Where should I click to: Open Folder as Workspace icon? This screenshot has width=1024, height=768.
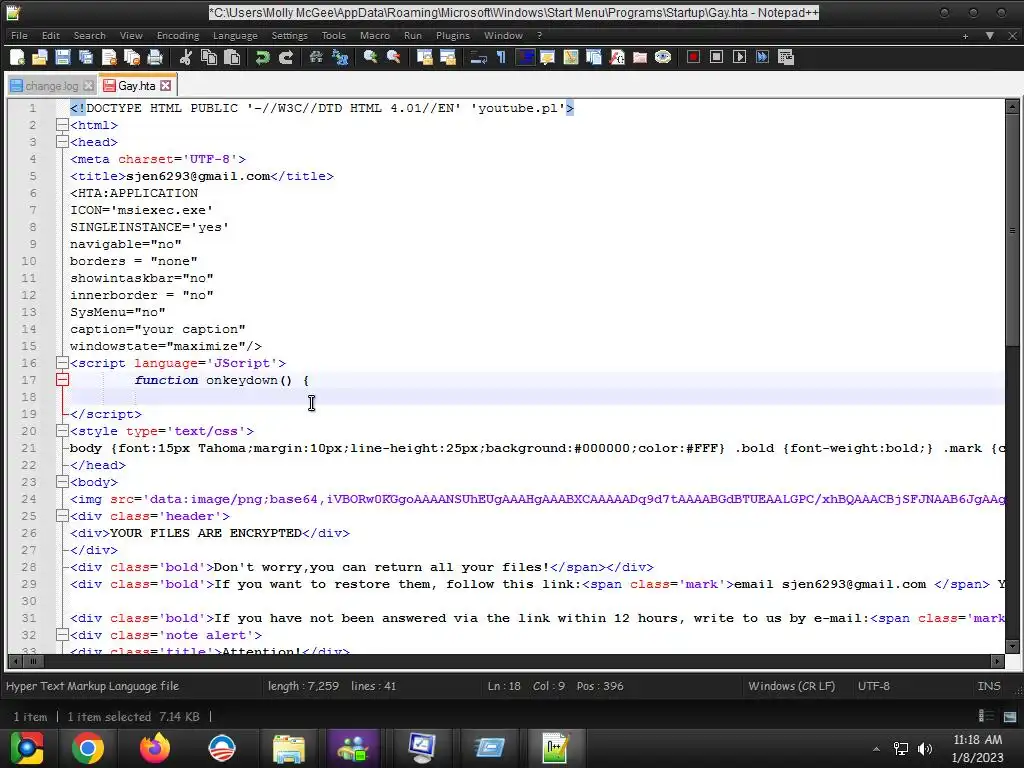(x=640, y=57)
